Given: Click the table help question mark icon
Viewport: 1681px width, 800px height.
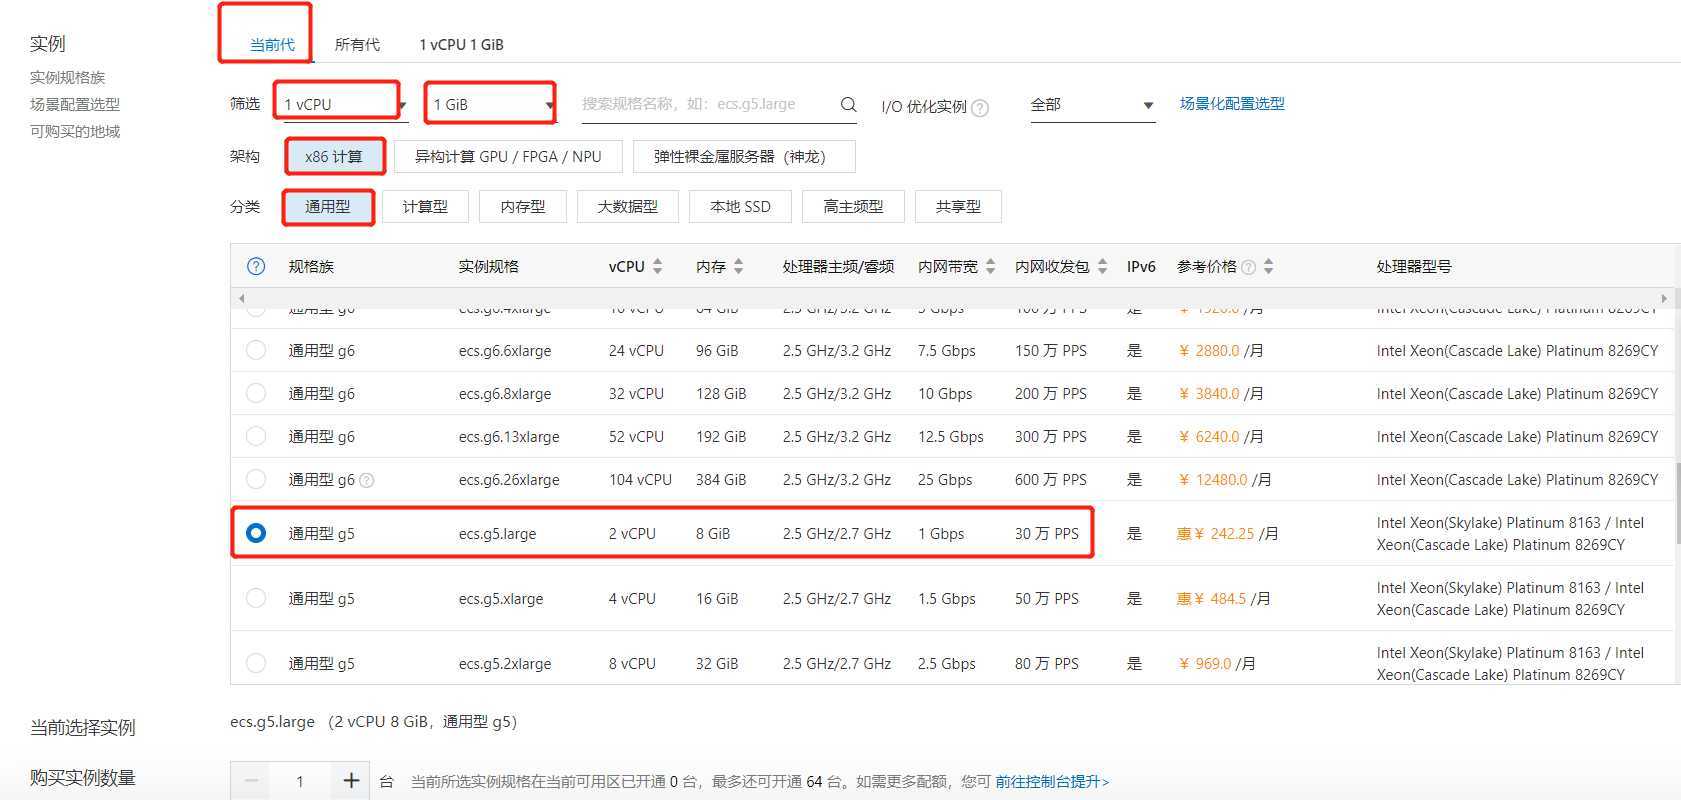Looking at the screenshot, I should (256, 266).
